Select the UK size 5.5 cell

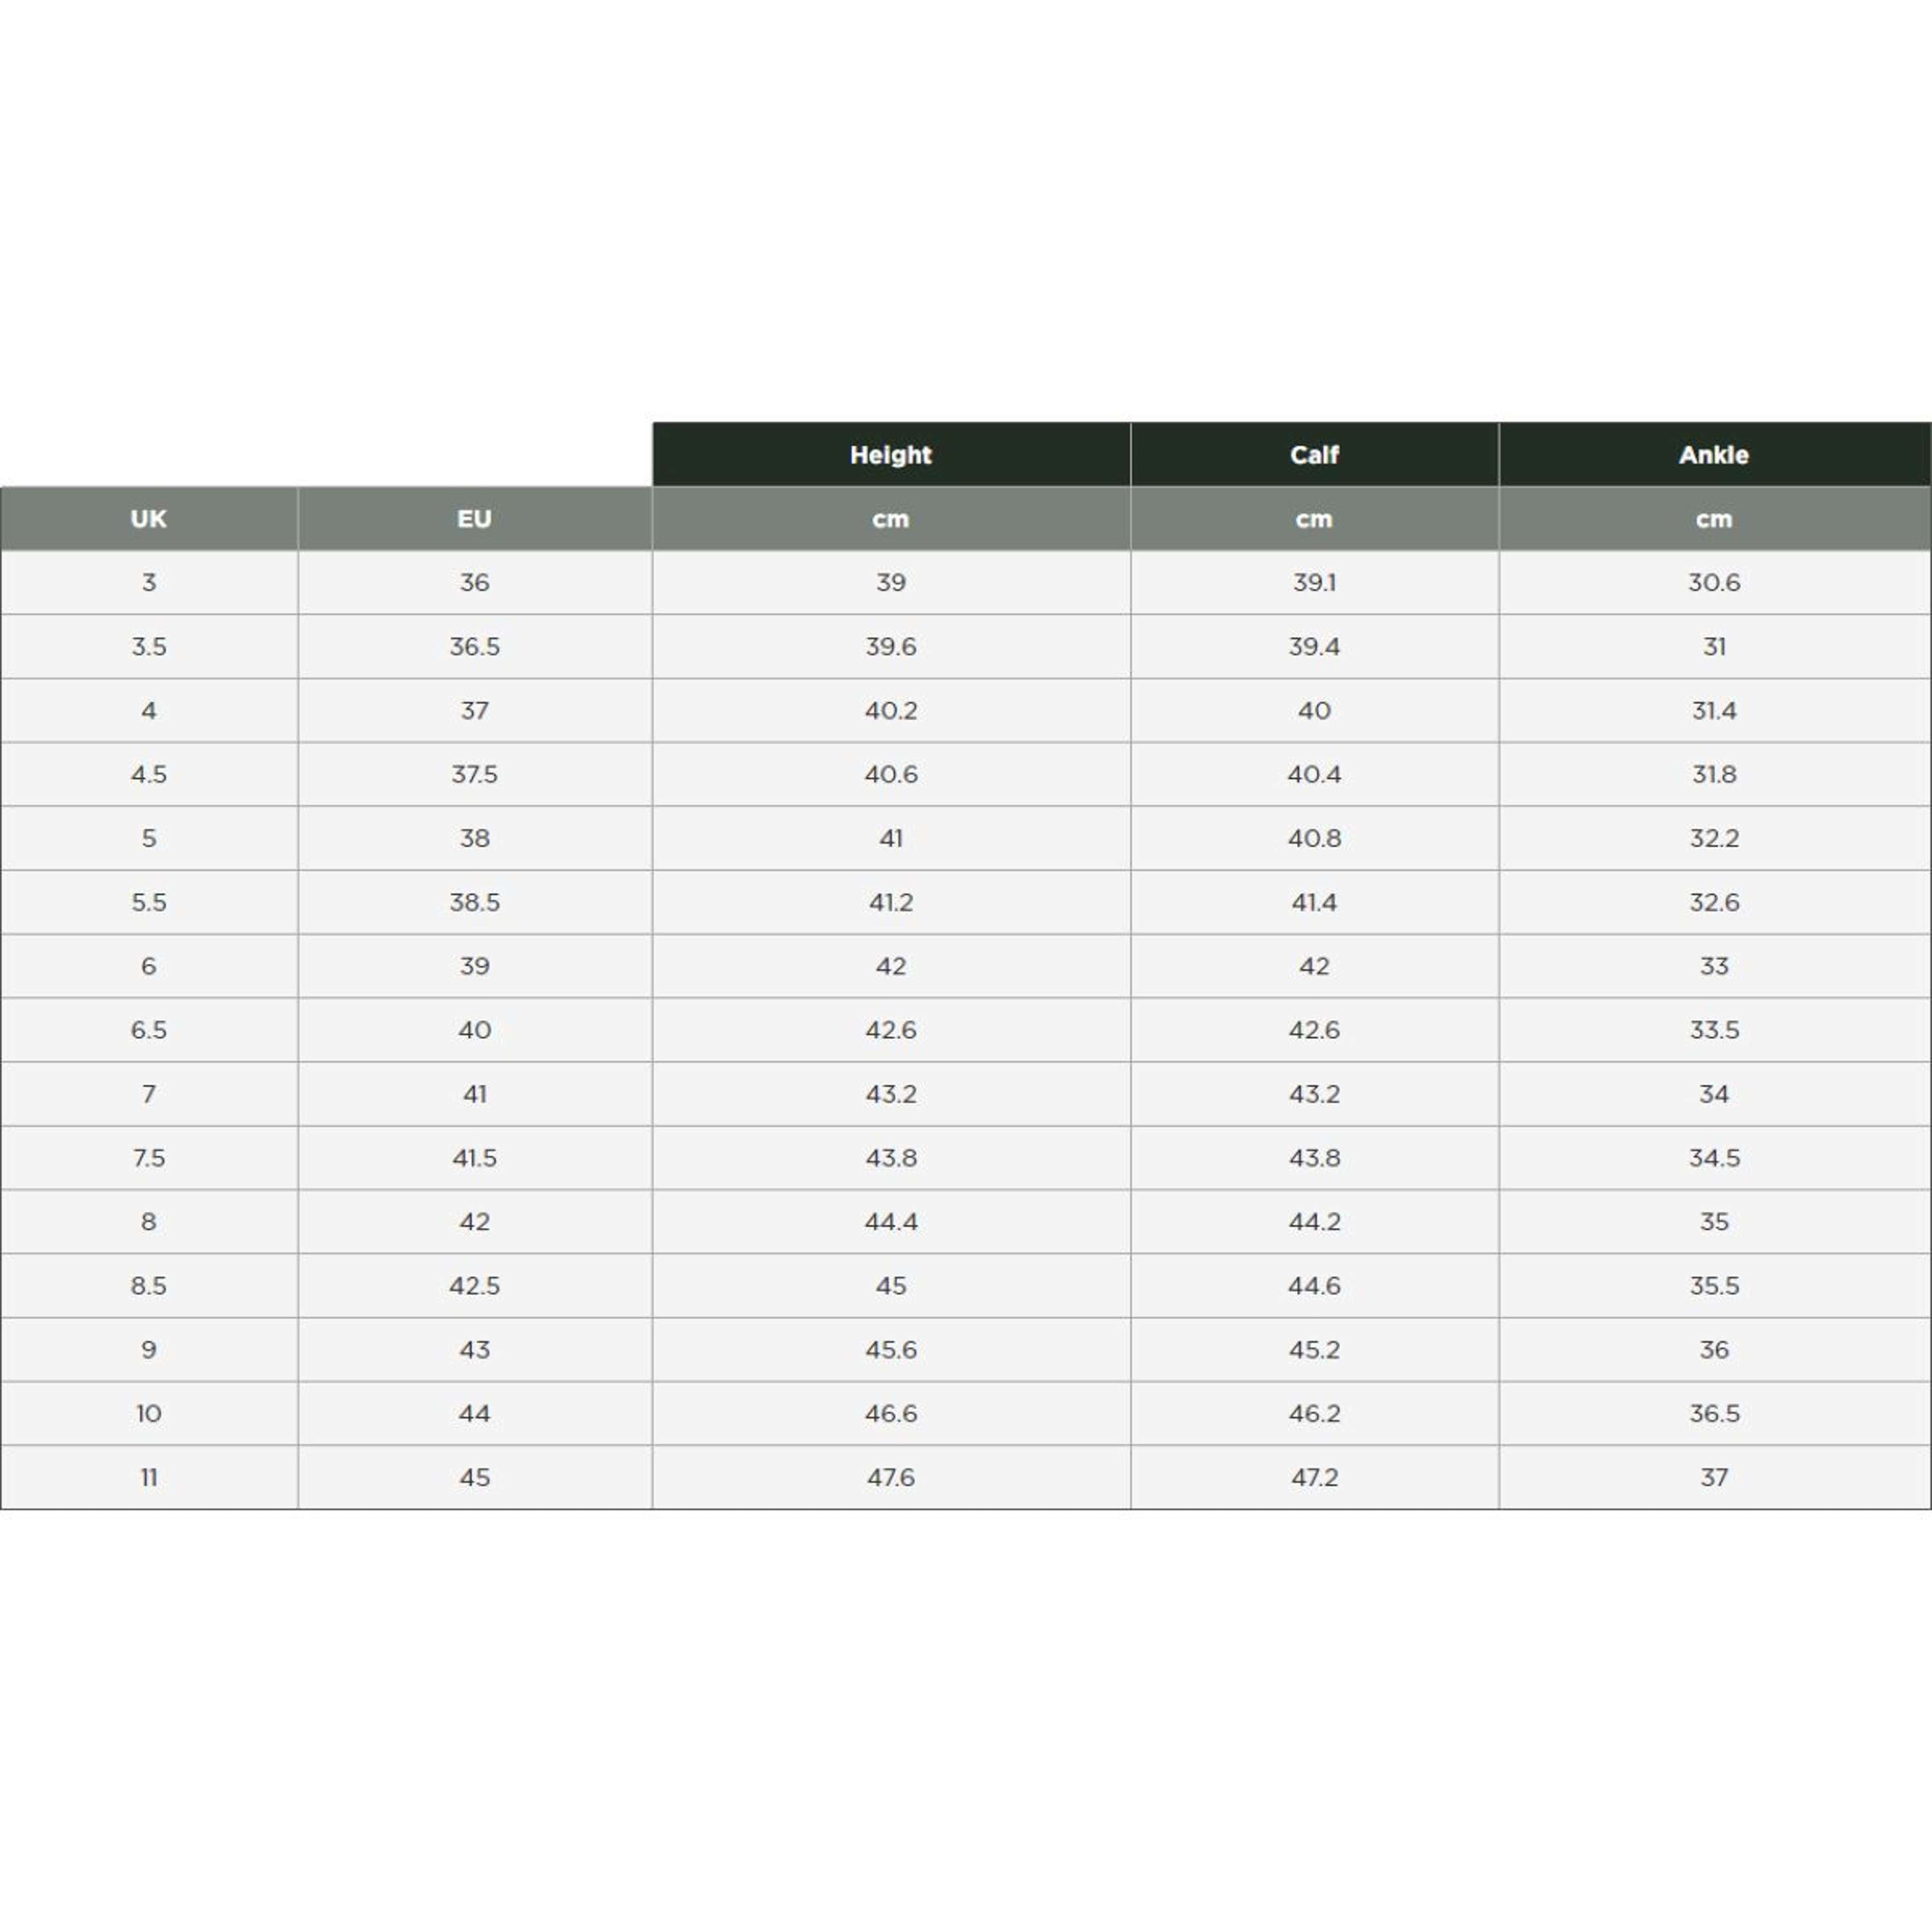[x=149, y=902]
